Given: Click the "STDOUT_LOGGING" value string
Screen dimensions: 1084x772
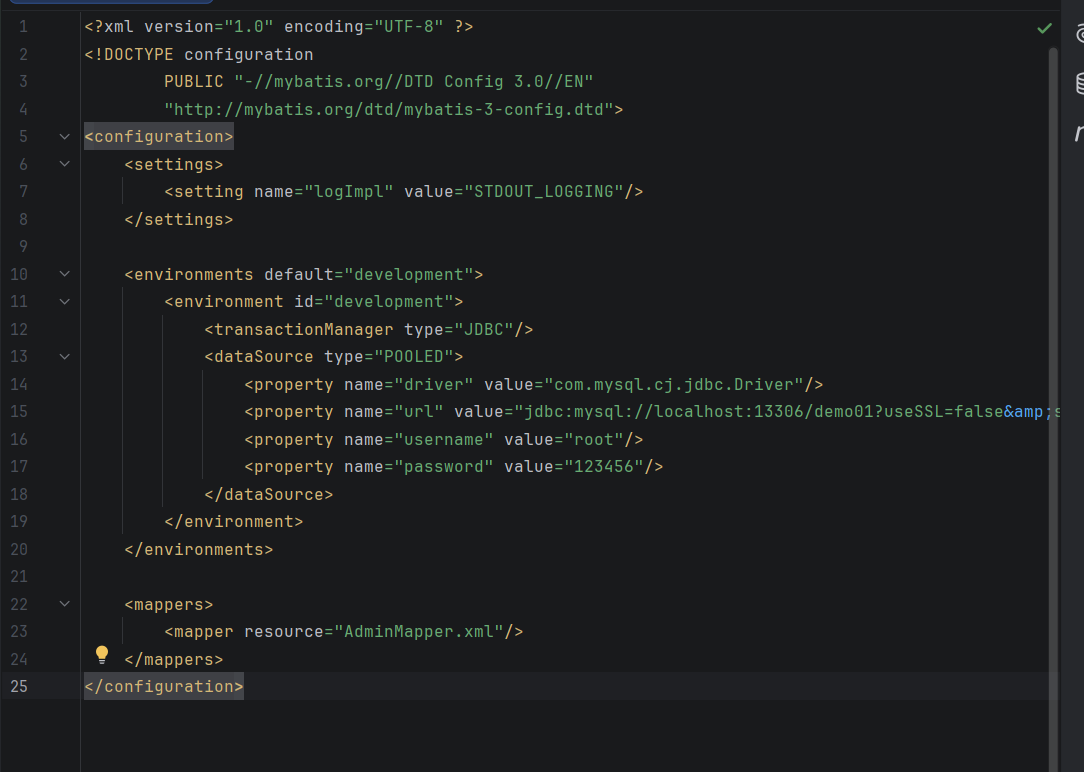Looking at the screenshot, I should tap(544, 191).
